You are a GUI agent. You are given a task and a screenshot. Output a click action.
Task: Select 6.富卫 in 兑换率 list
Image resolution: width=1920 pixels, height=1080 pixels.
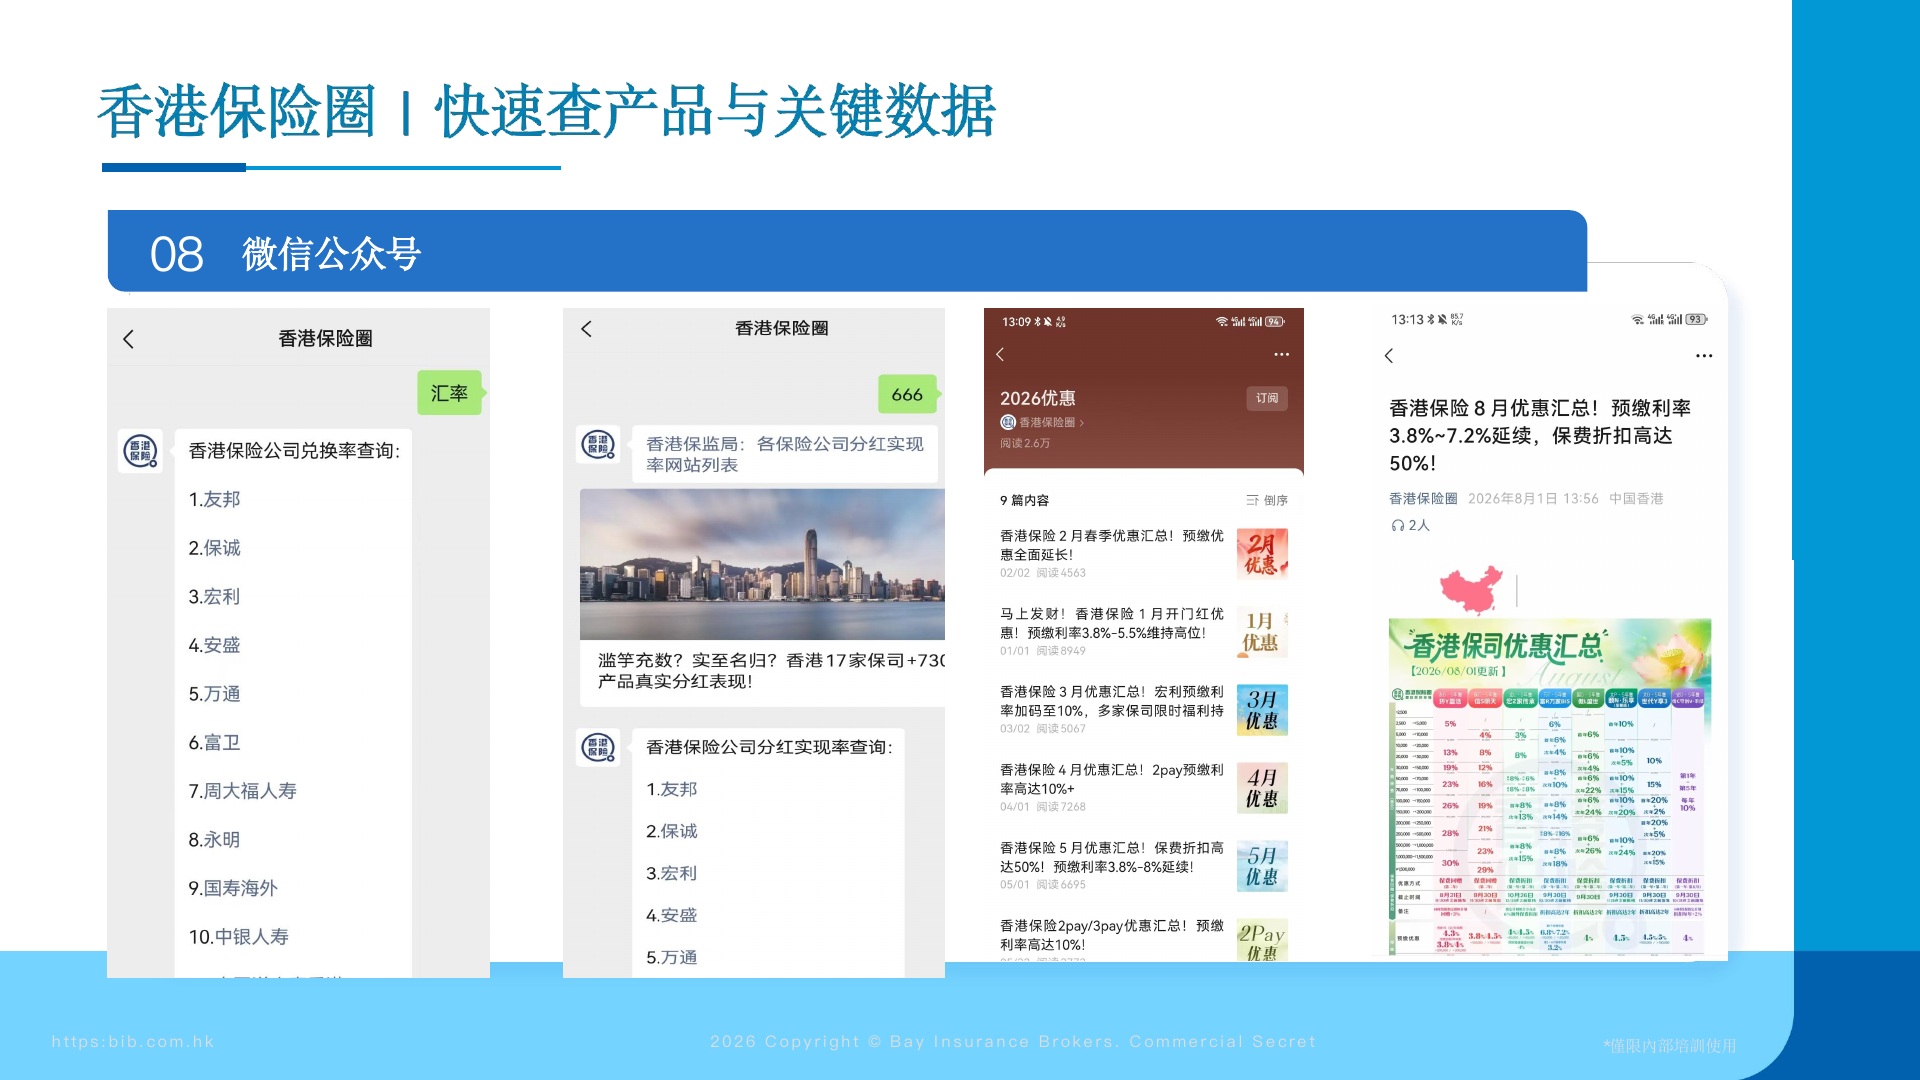215,743
